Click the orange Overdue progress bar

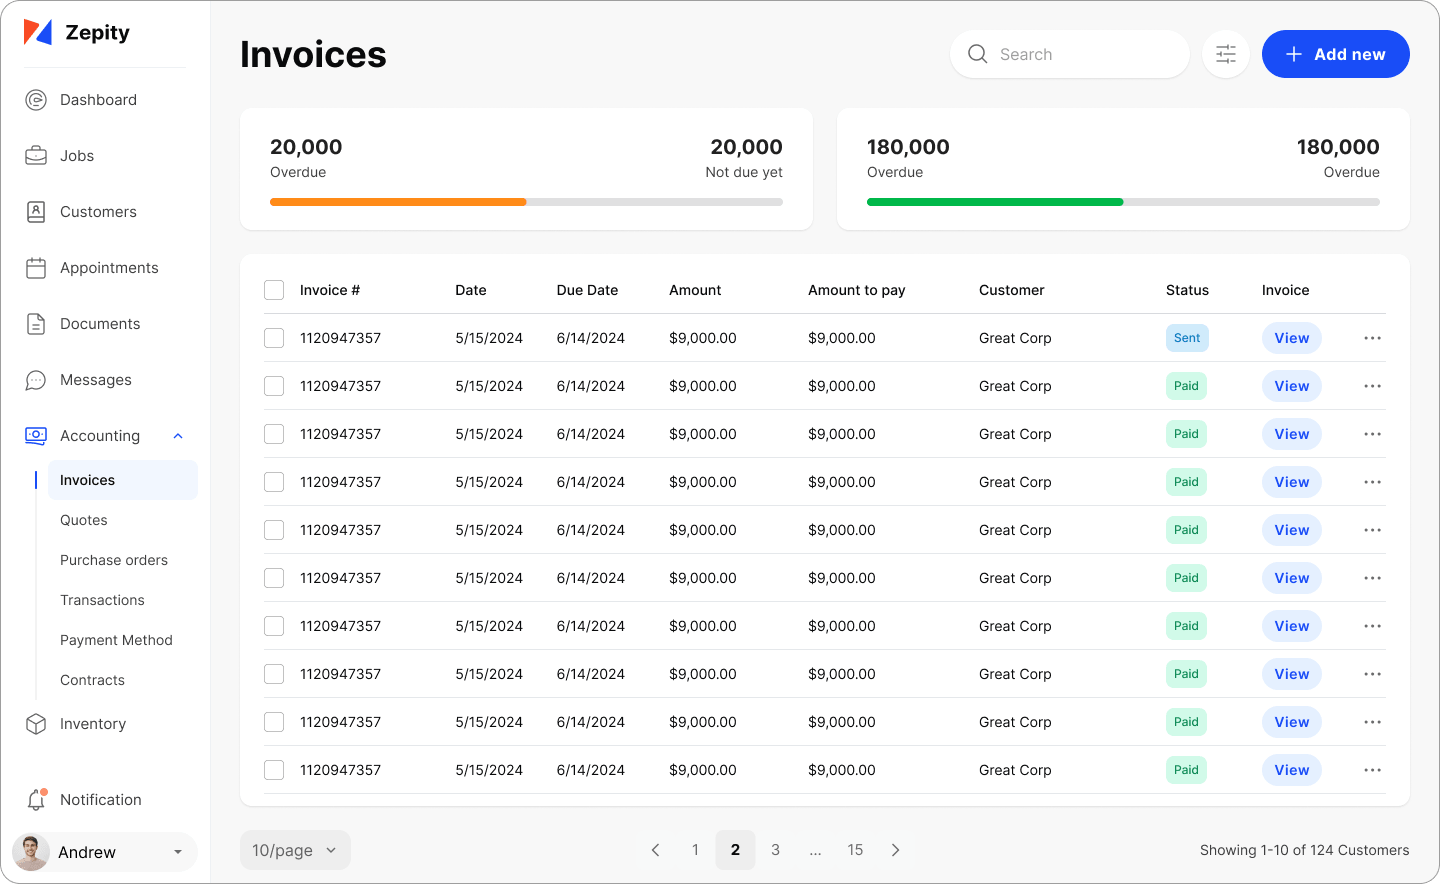click(x=397, y=201)
